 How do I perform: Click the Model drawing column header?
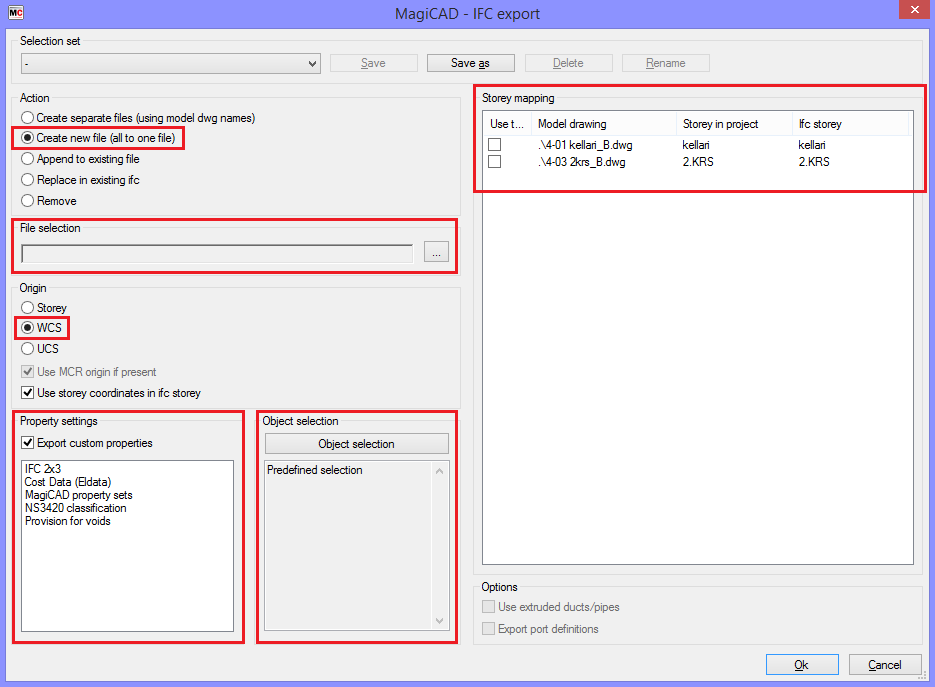[x=604, y=124]
